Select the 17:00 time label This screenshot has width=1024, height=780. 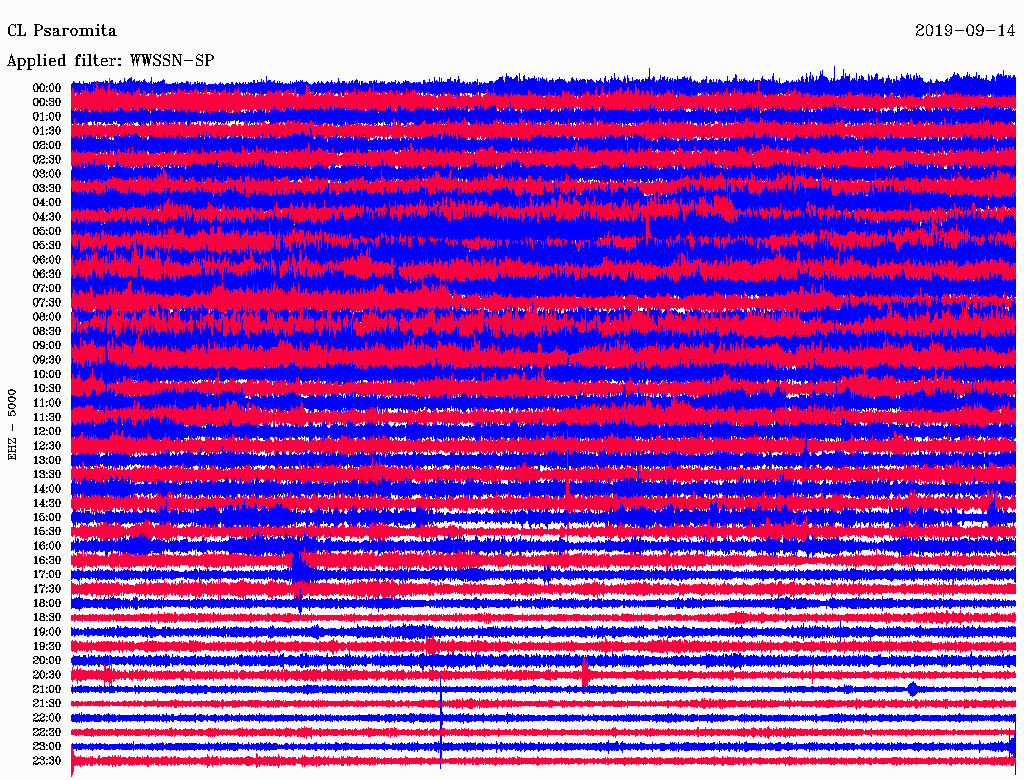click(47, 575)
